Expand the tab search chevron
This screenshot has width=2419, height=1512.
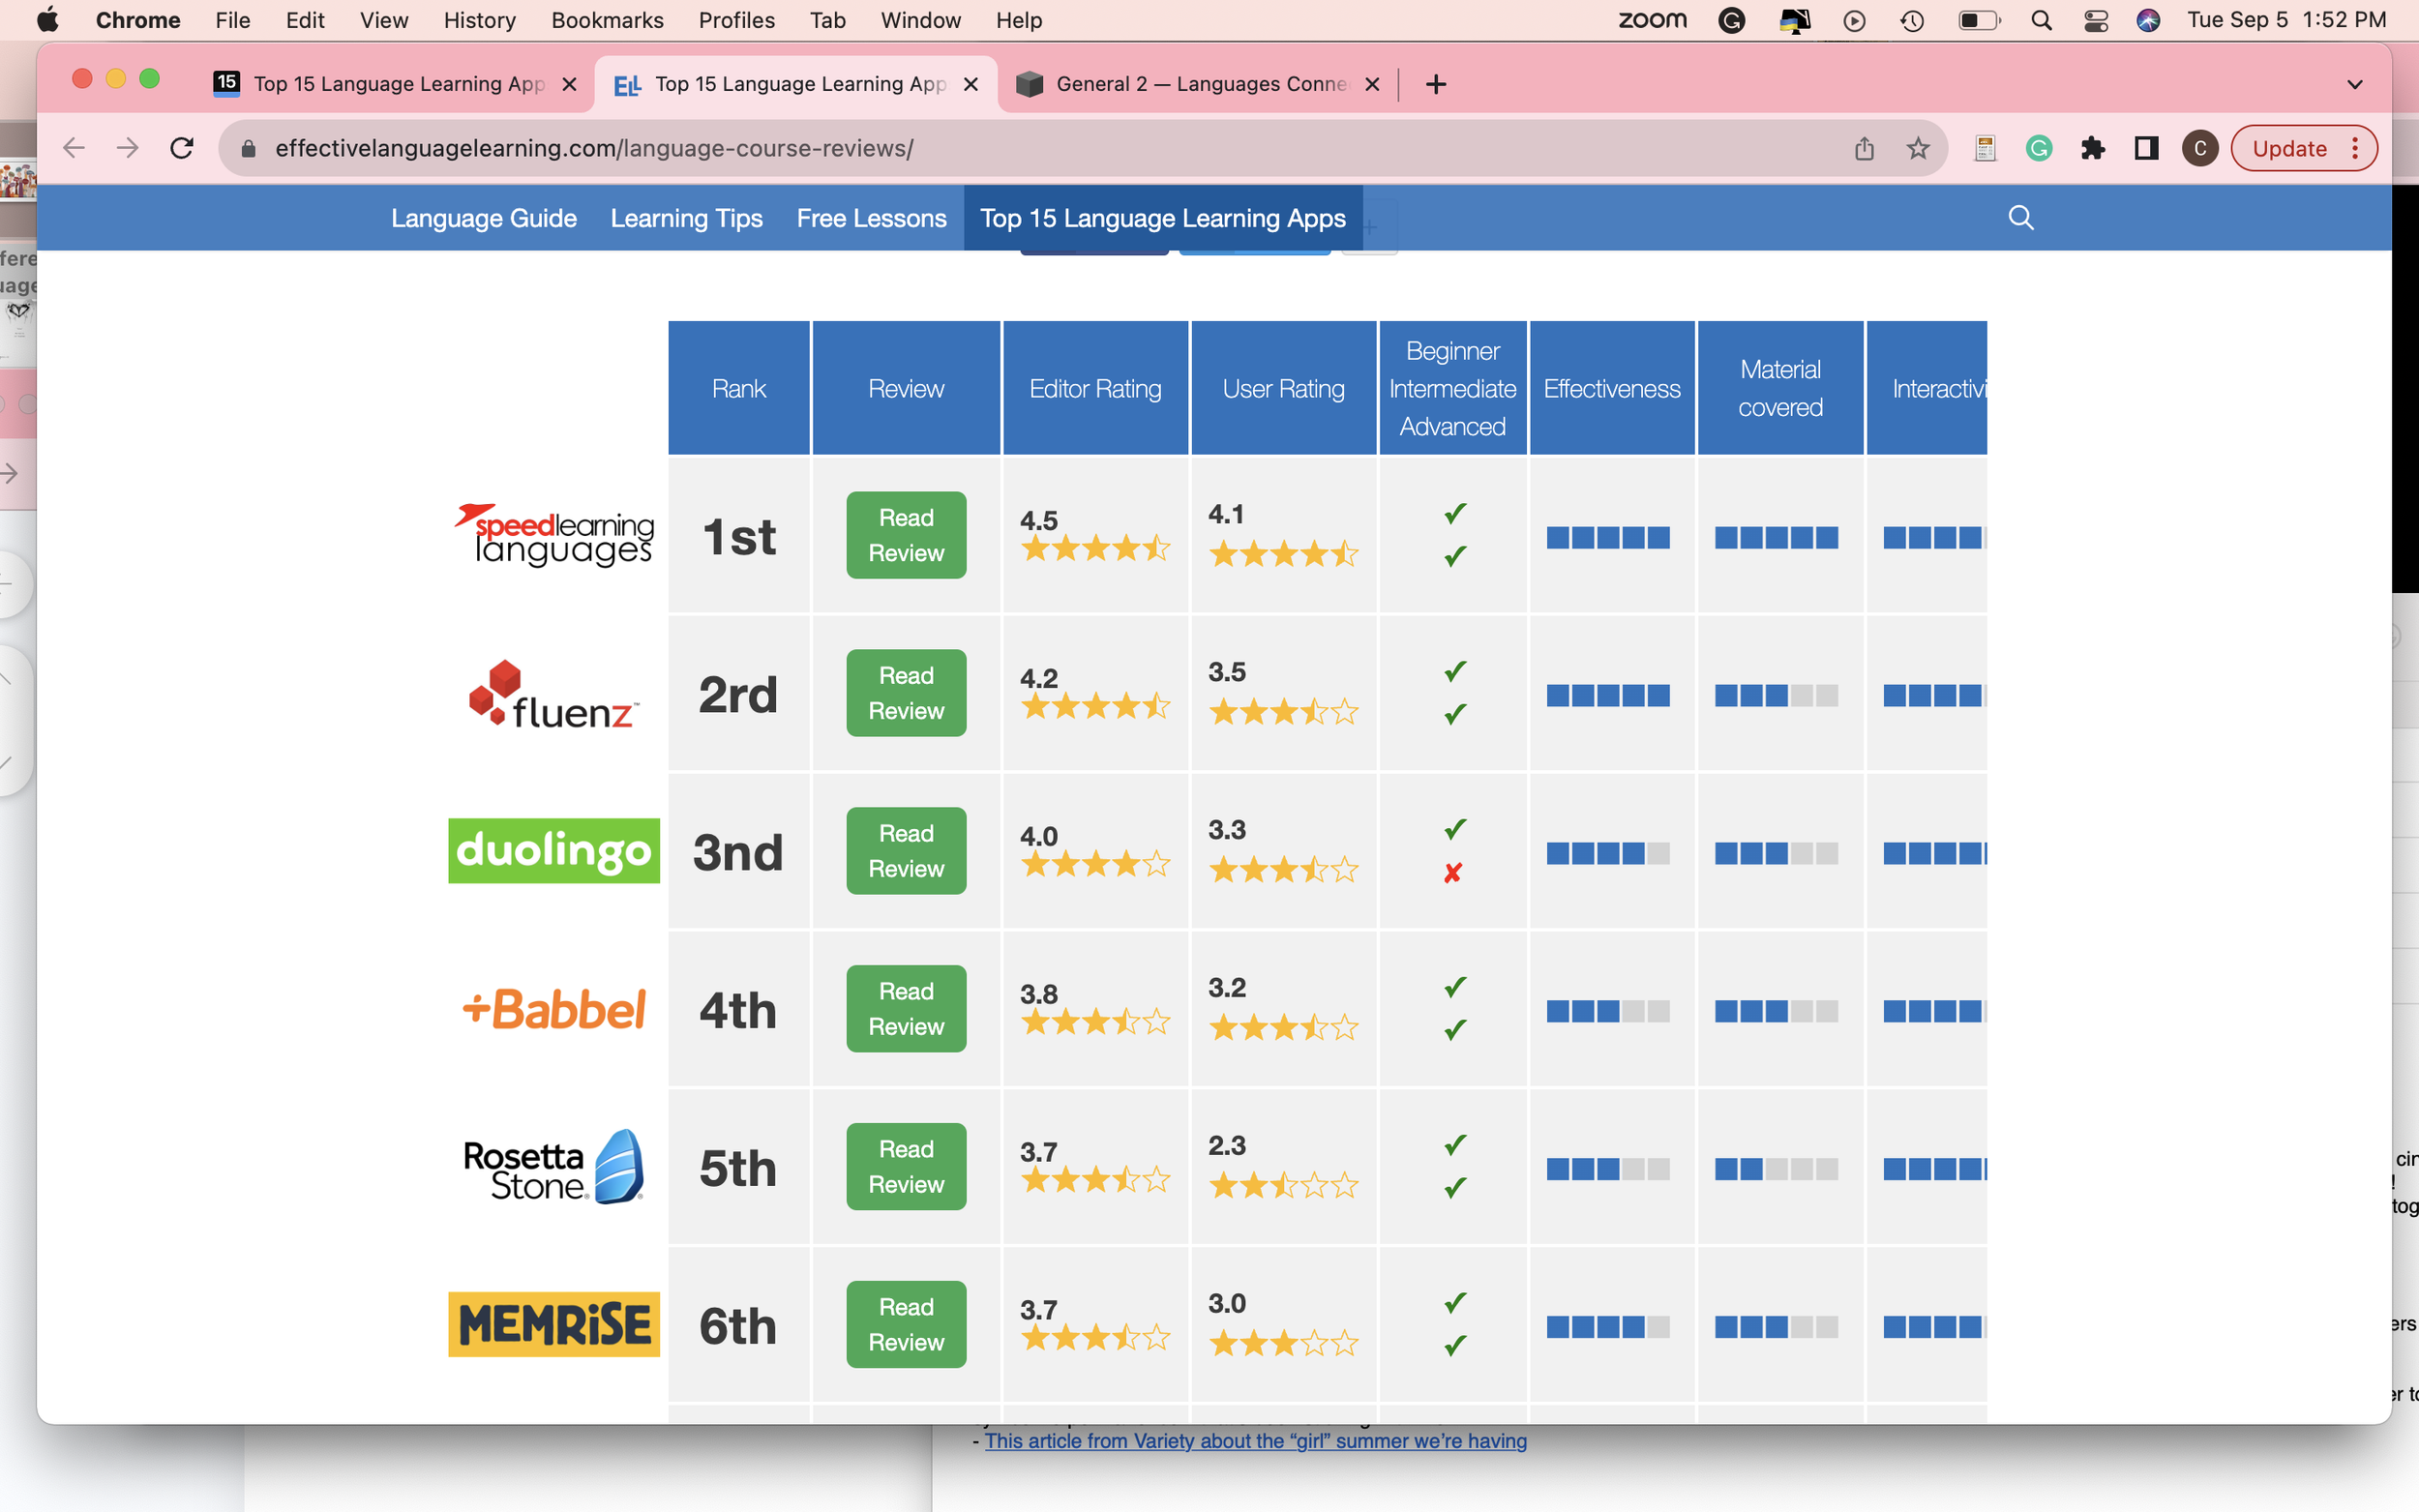pos(2354,84)
